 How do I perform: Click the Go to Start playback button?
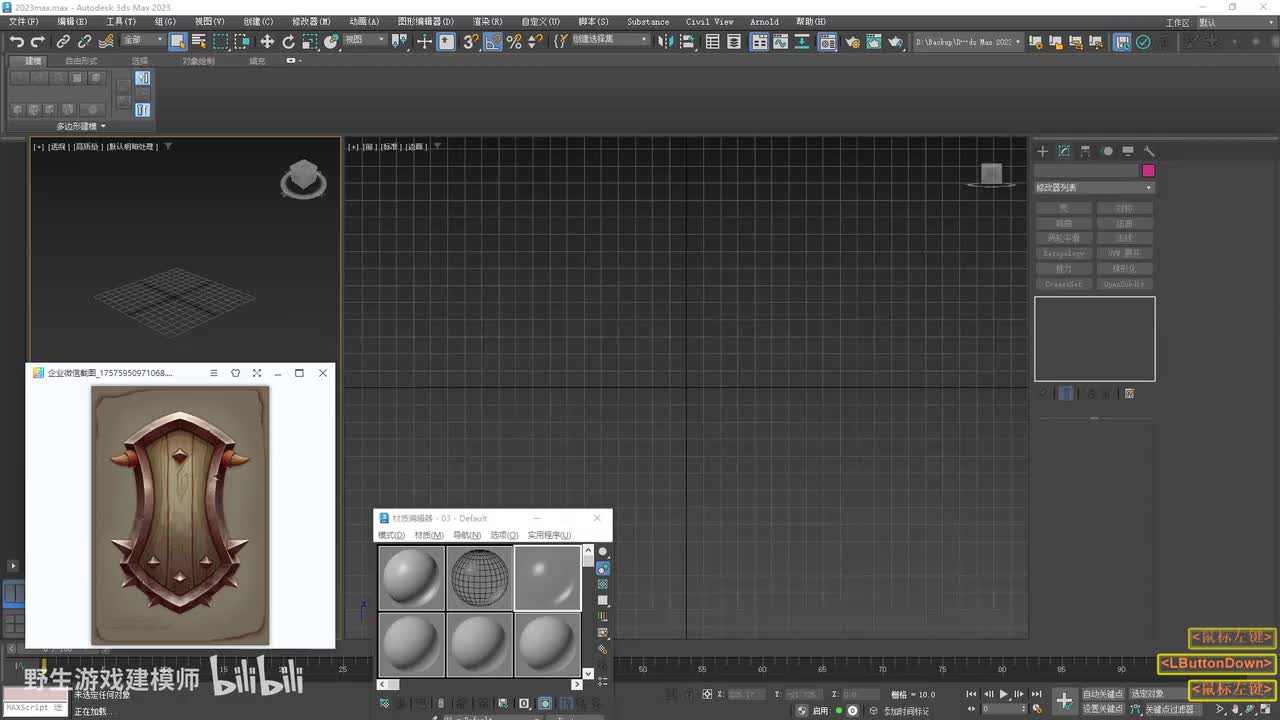coord(970,694)
